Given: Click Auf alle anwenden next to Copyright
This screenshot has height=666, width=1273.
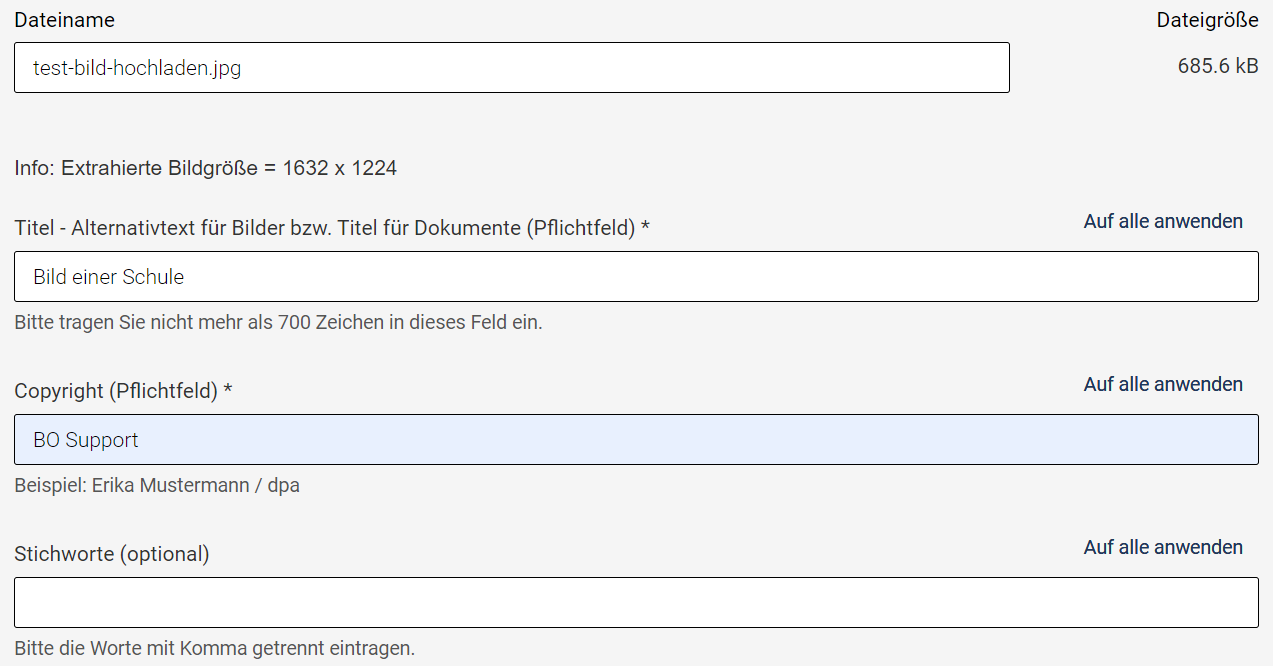Looking at the screenshot, I should coord(1162,384).
